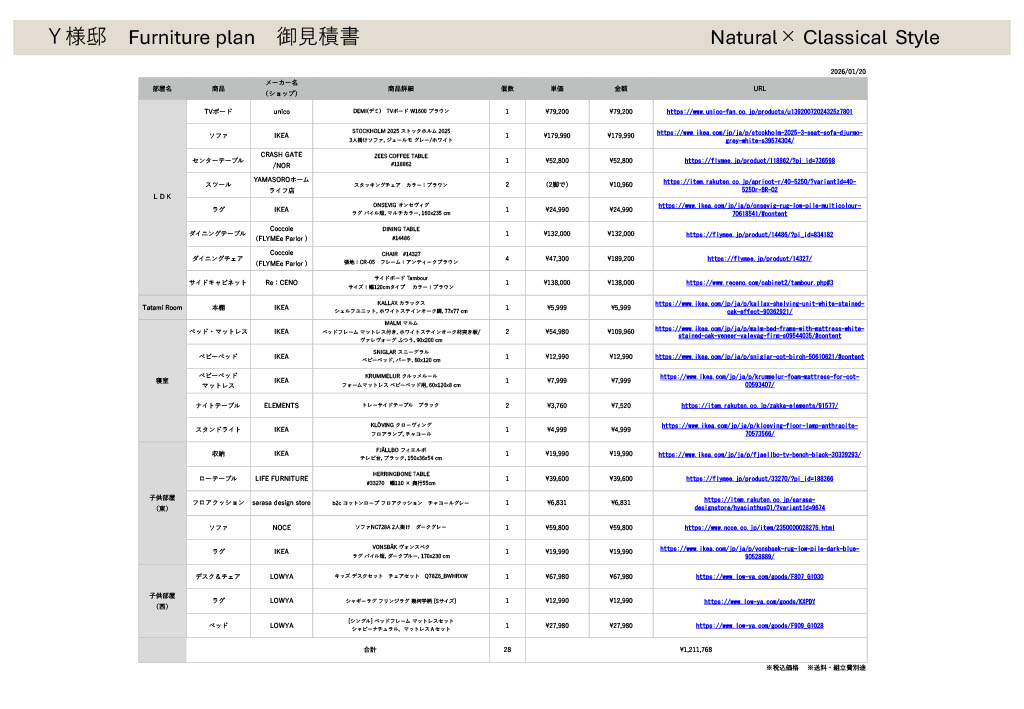
Task: Select the 'フロアクッション' product cell
Action: [218, 503]
